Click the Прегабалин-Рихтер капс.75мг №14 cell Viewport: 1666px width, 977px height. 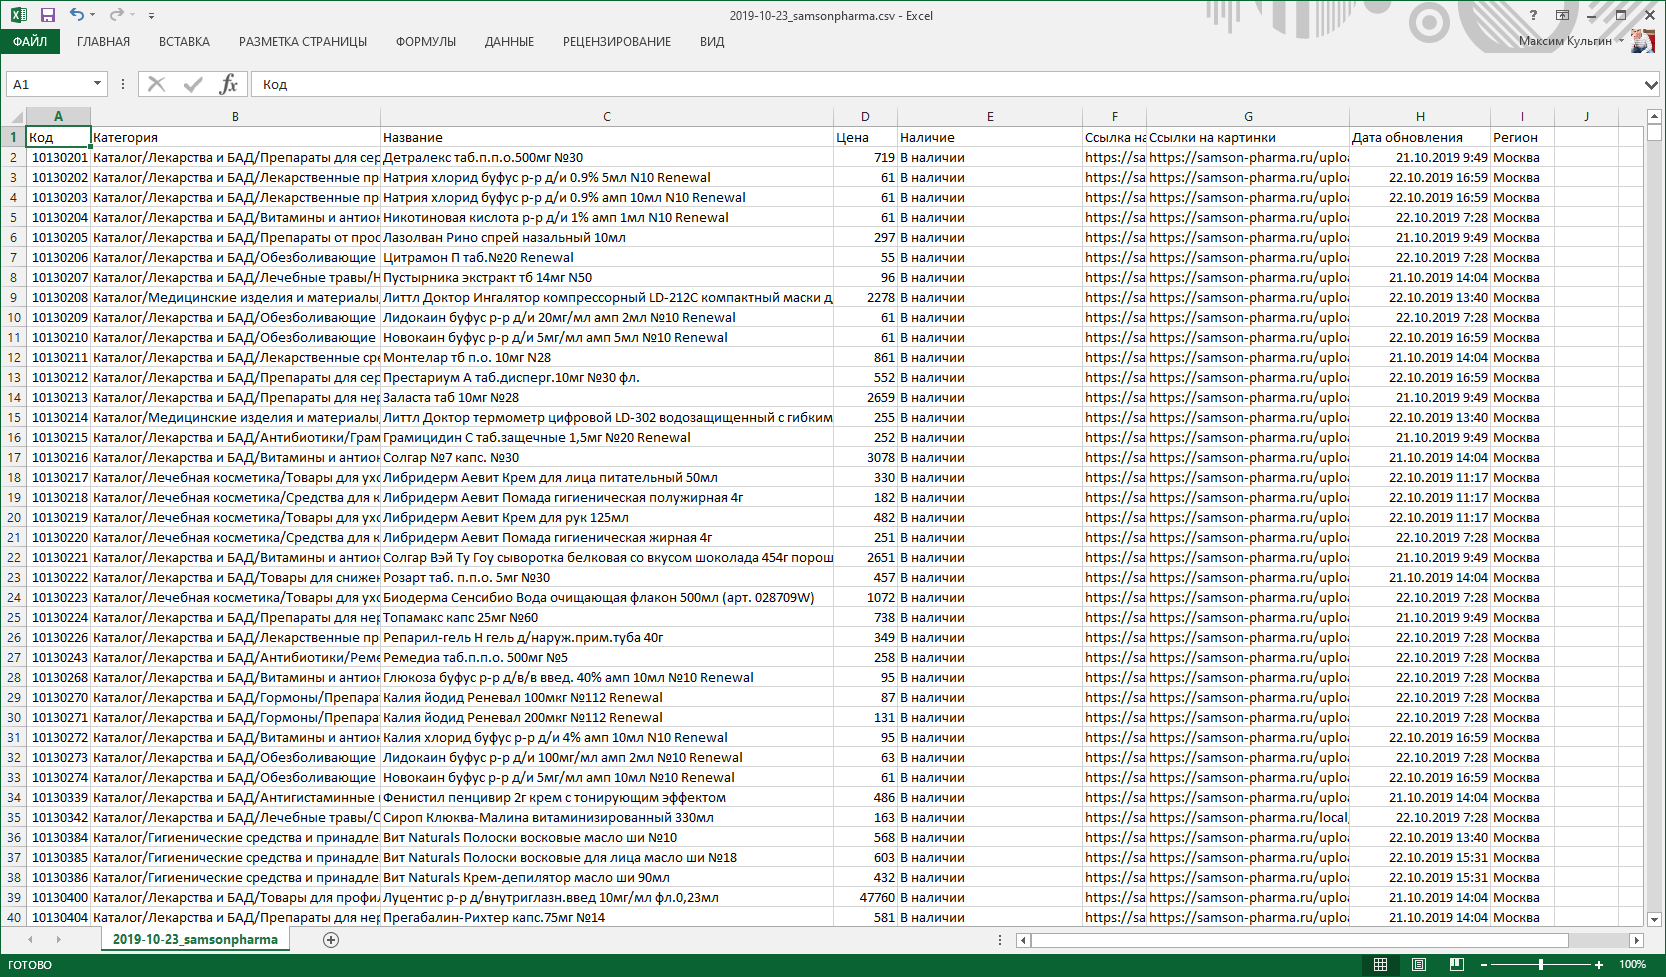tap(607, 917)
